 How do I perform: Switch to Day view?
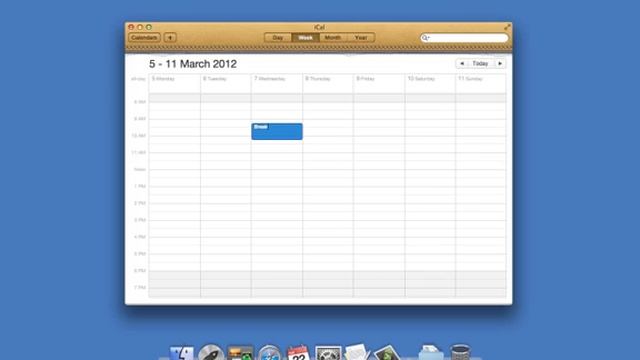tap(278, 38)
